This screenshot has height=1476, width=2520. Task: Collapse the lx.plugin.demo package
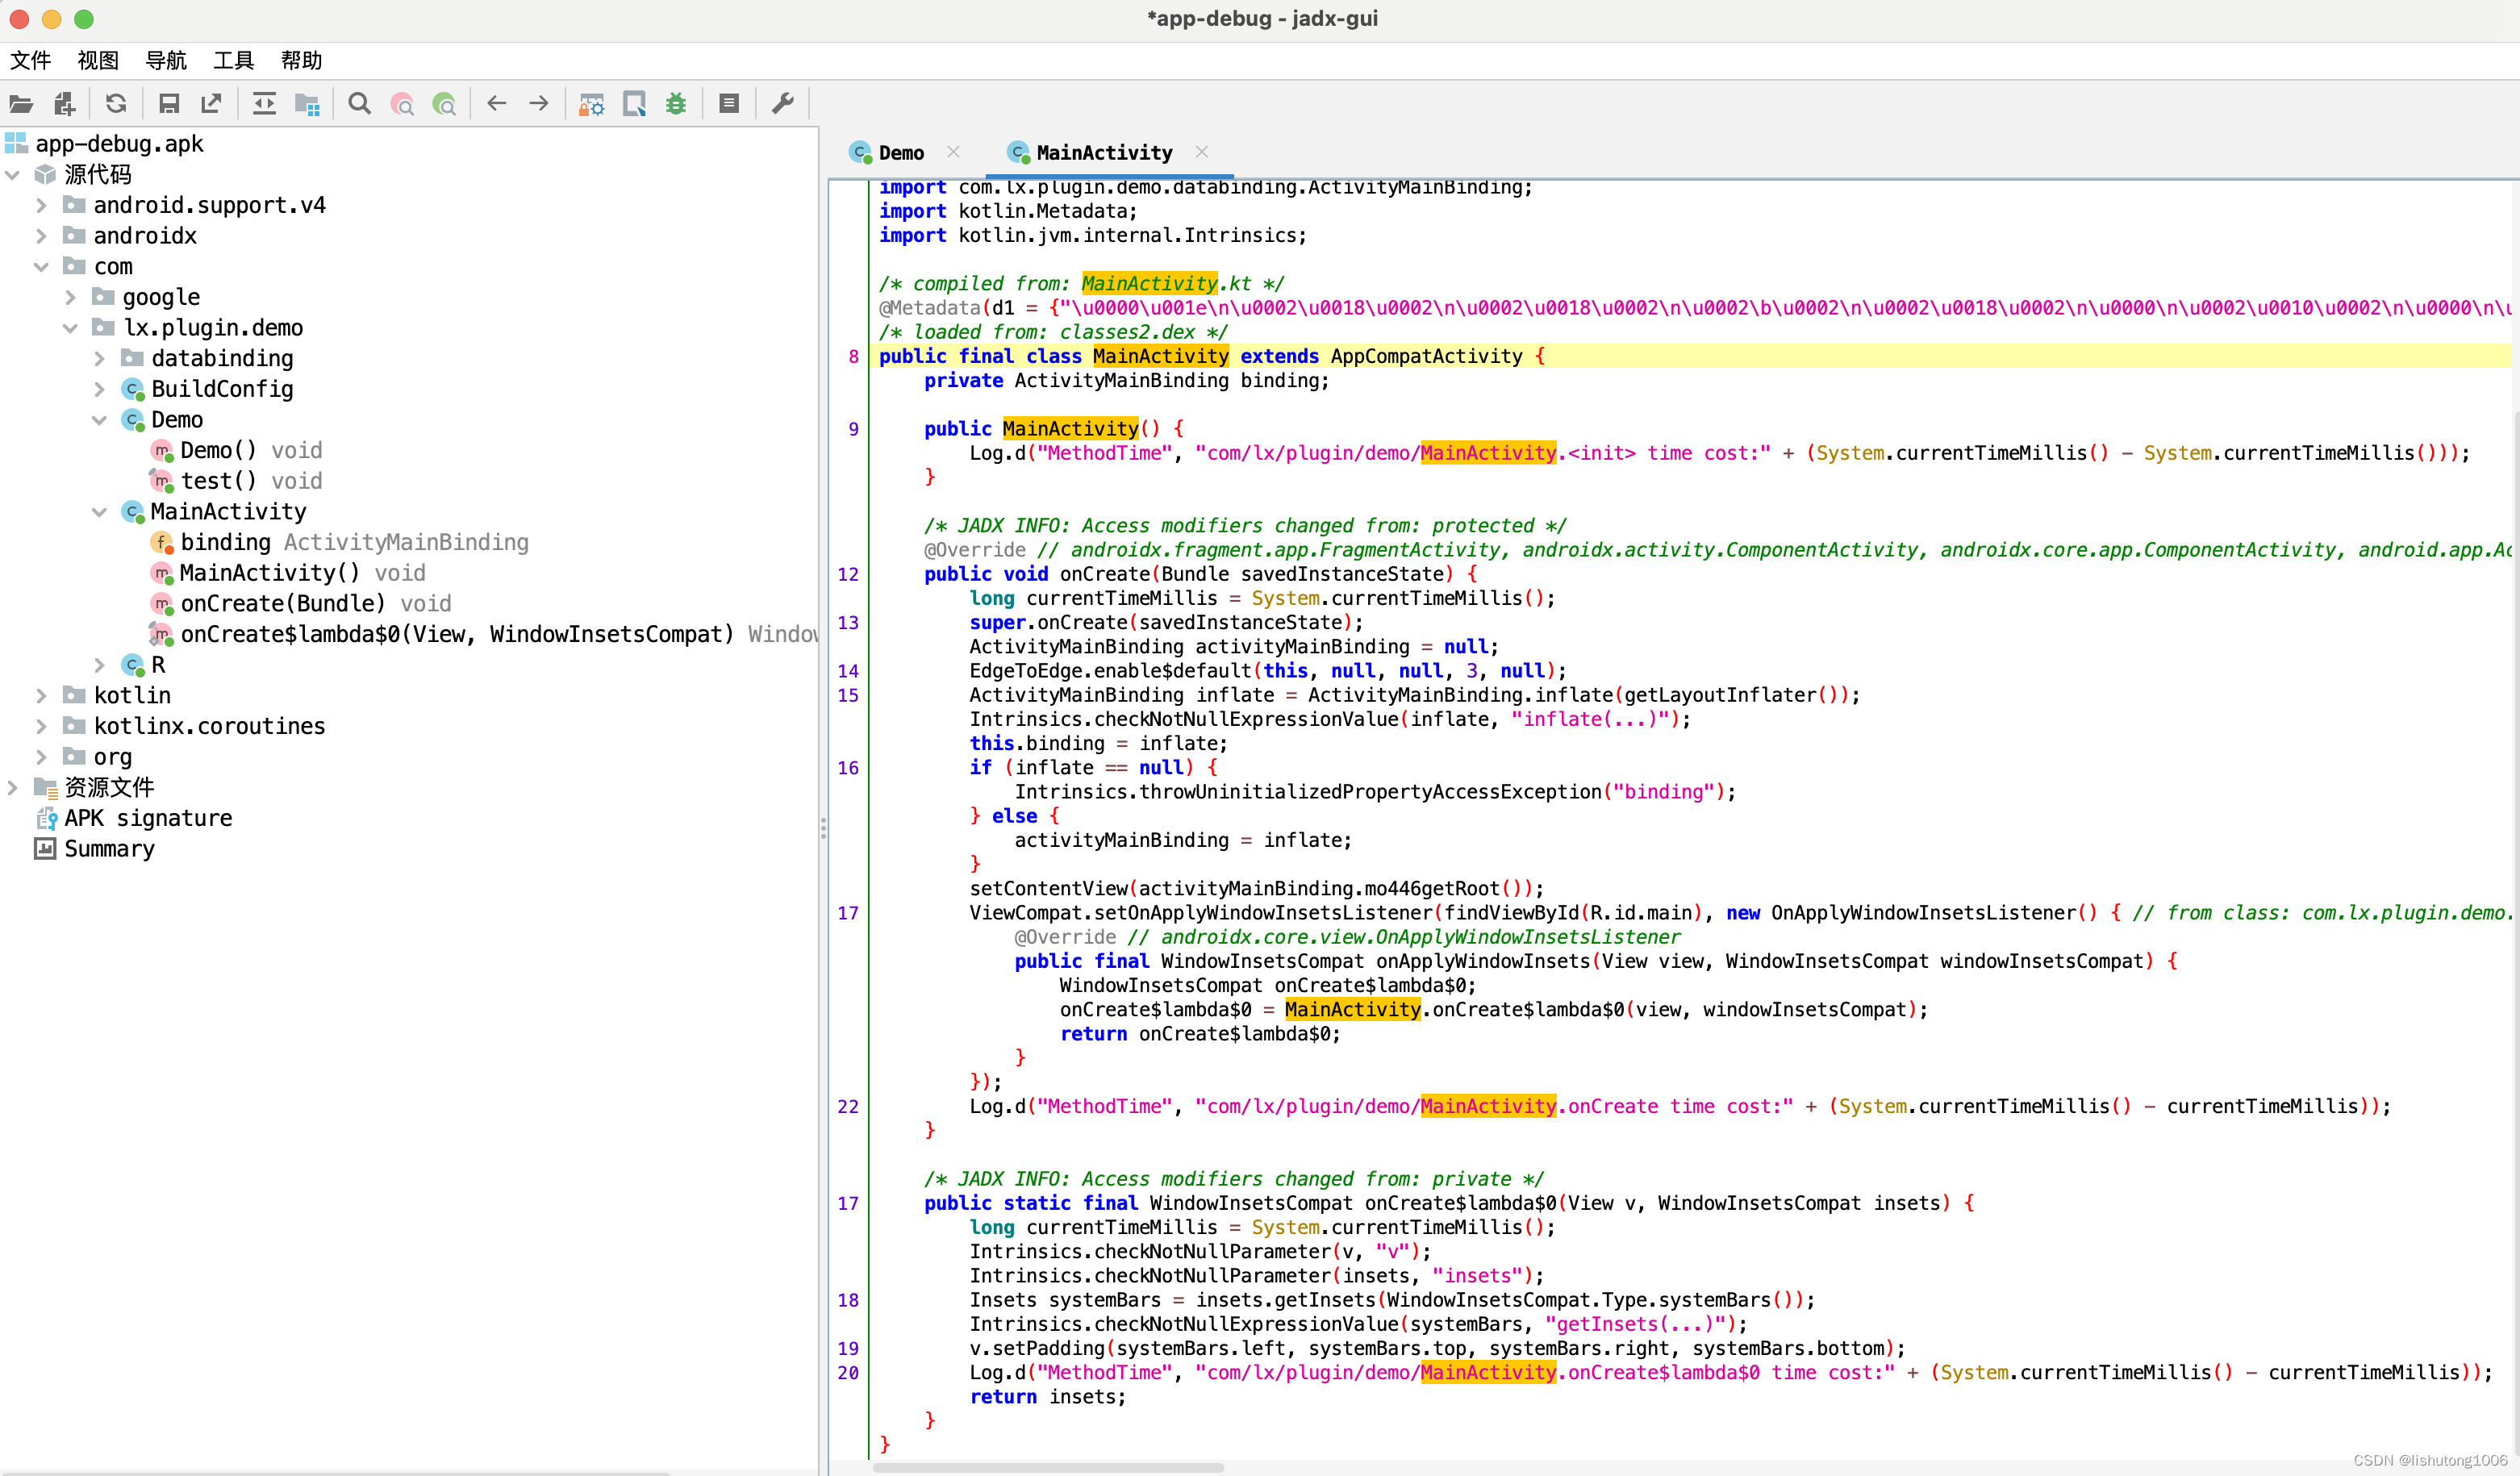tap(70, 328)
